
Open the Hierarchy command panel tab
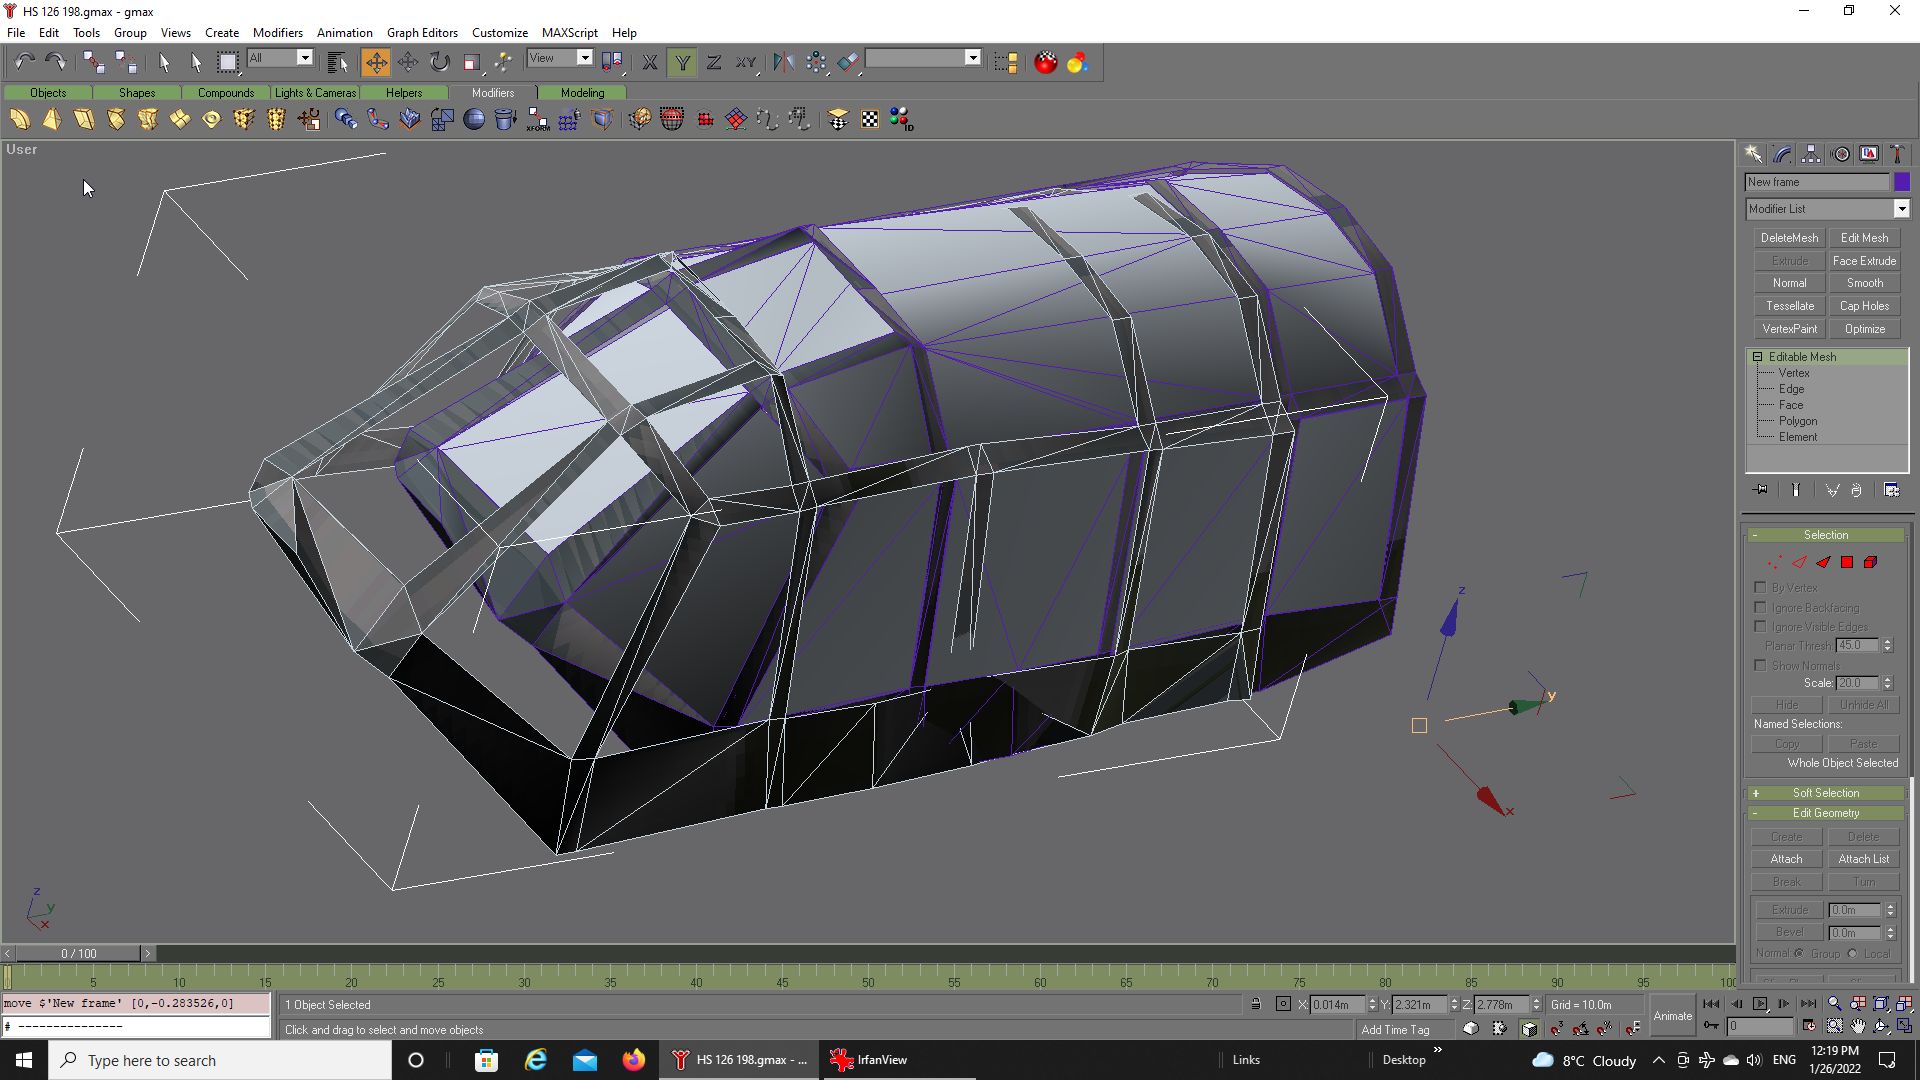tap(1811, 154)
